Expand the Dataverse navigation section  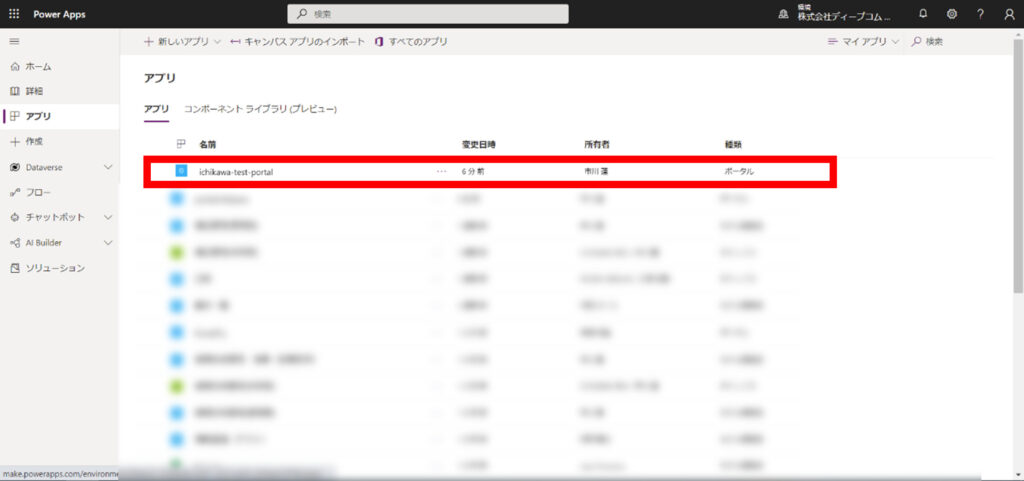pyautogui.click(x=107, y=167)
